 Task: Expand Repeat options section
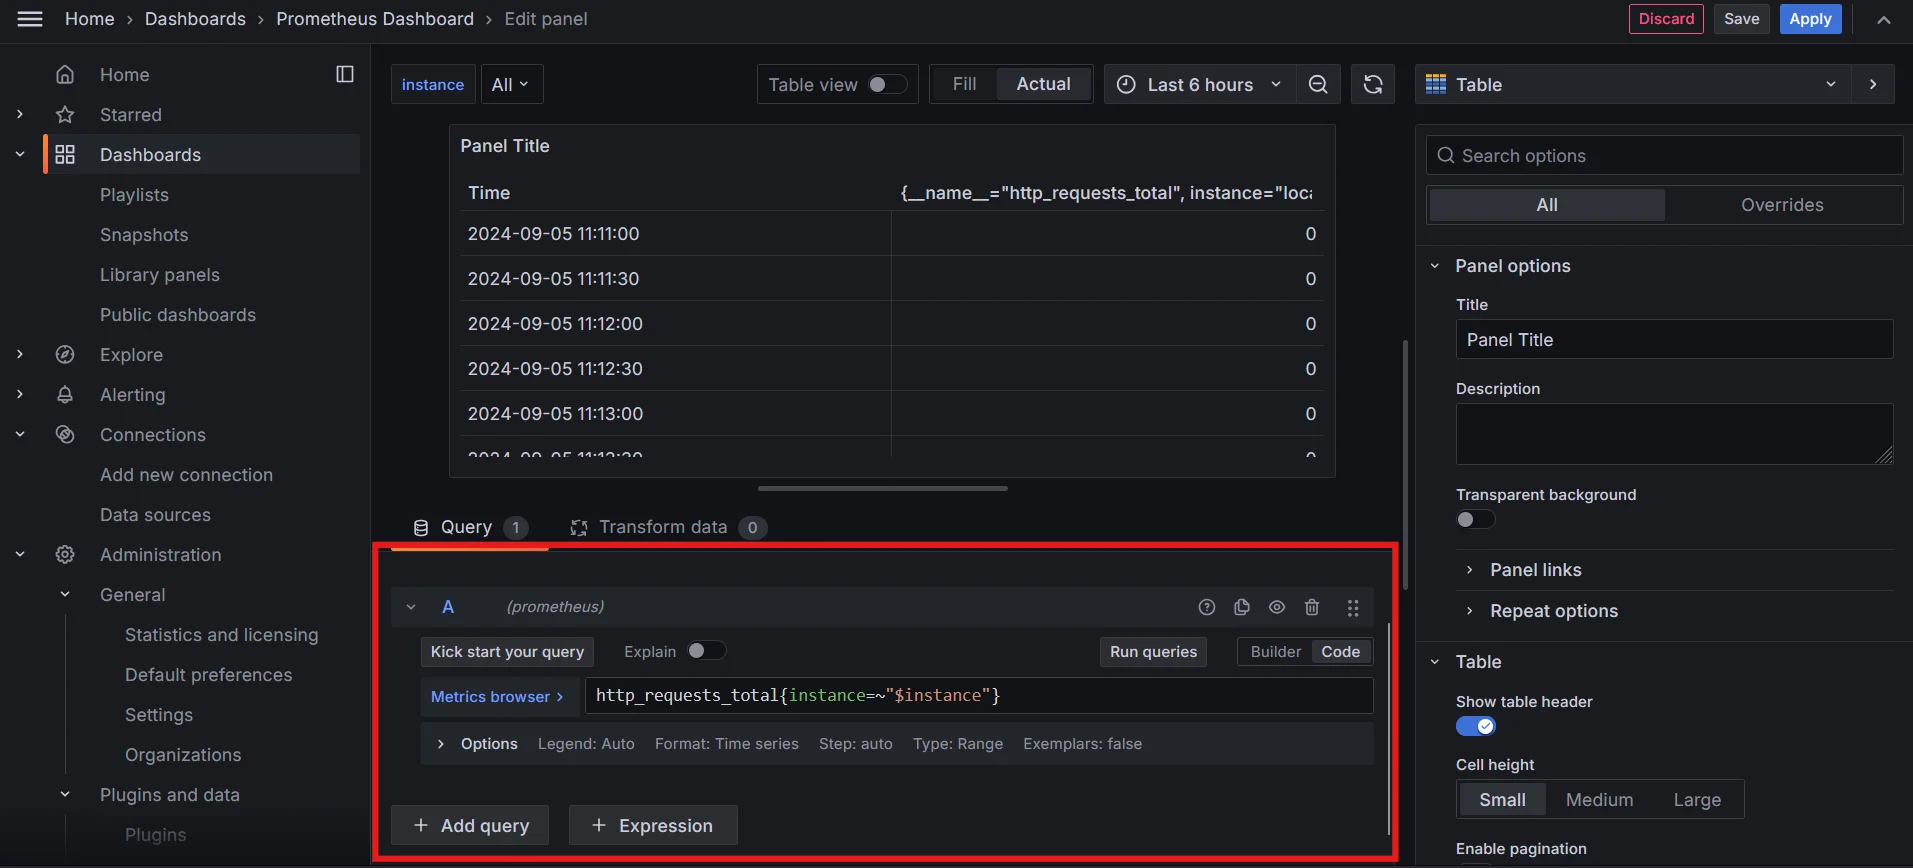[x=1469, y=611]
